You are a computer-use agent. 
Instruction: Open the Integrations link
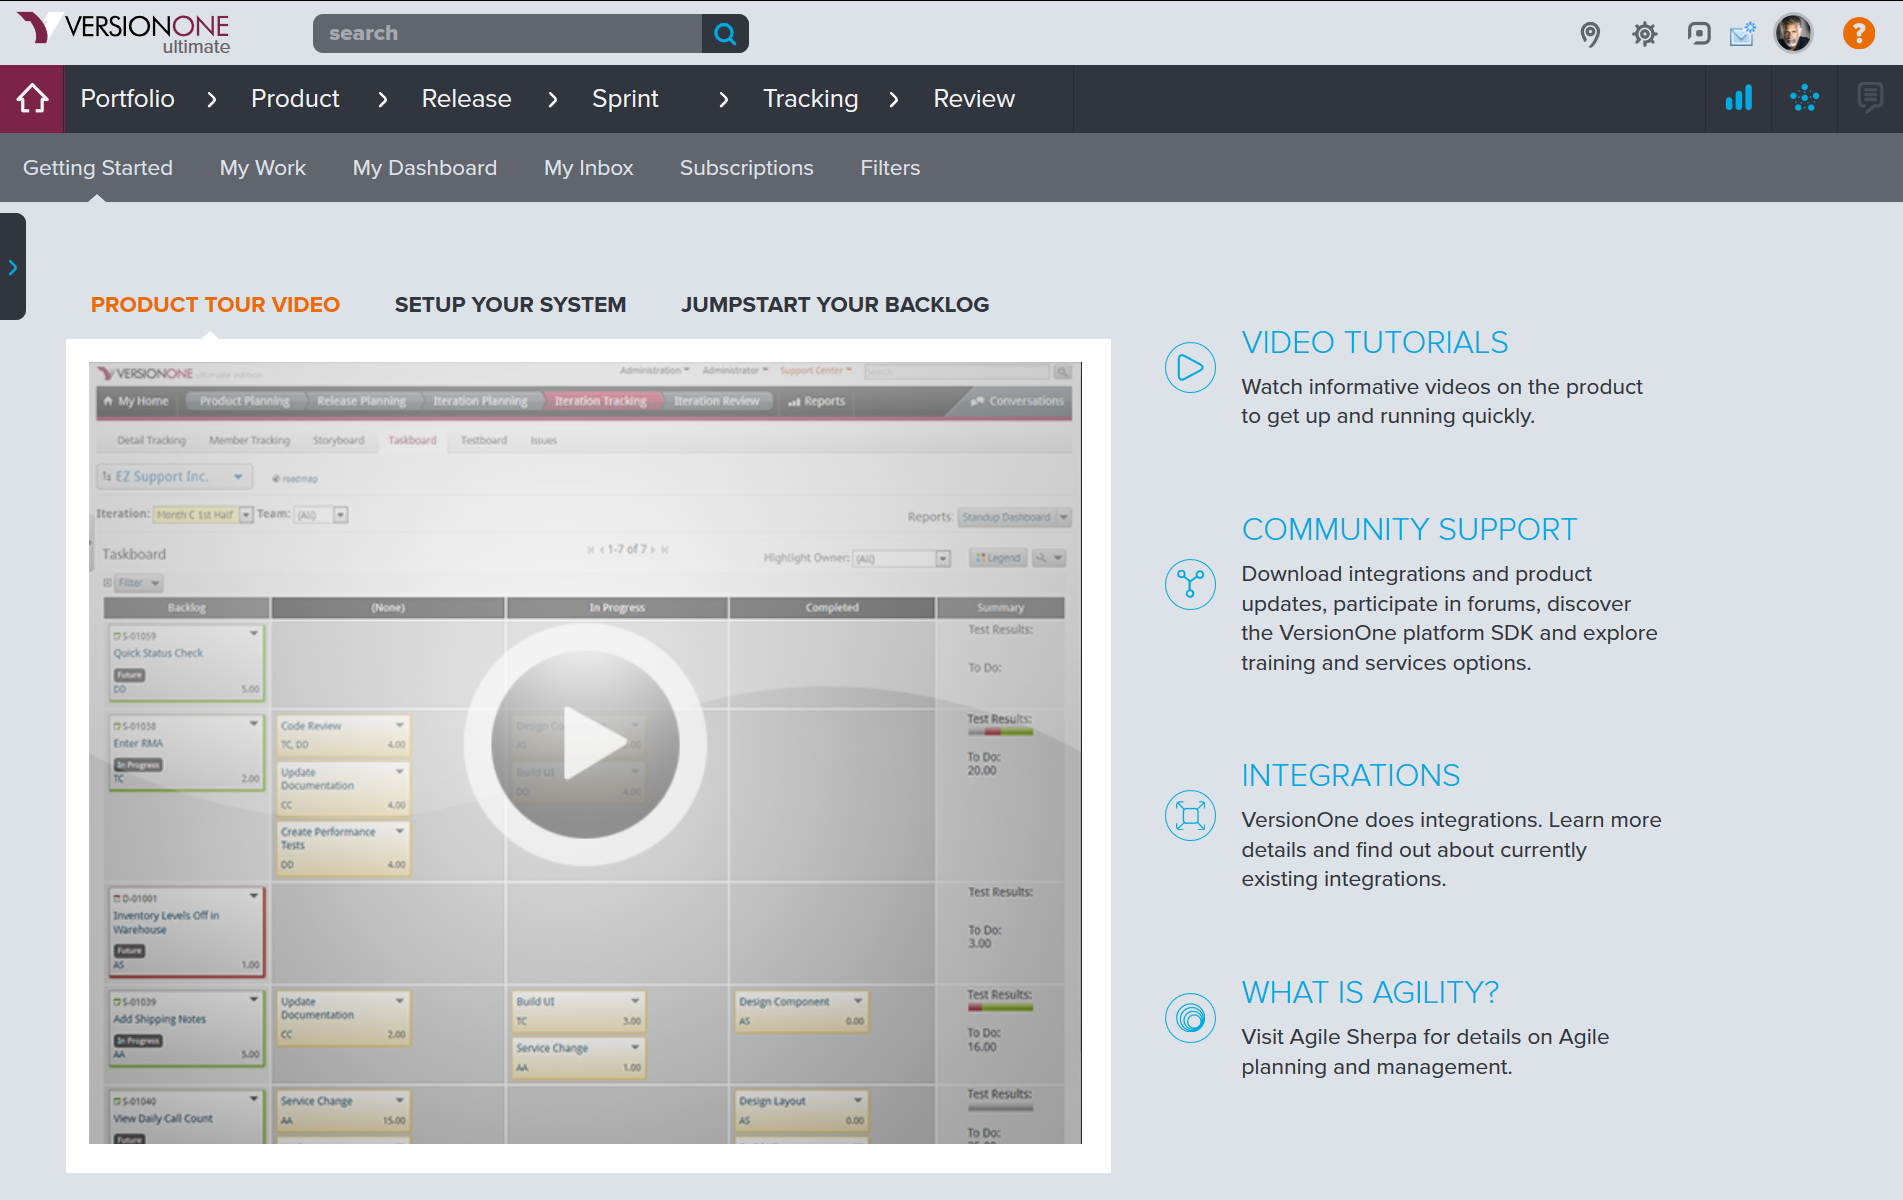tap(1351, 776)
